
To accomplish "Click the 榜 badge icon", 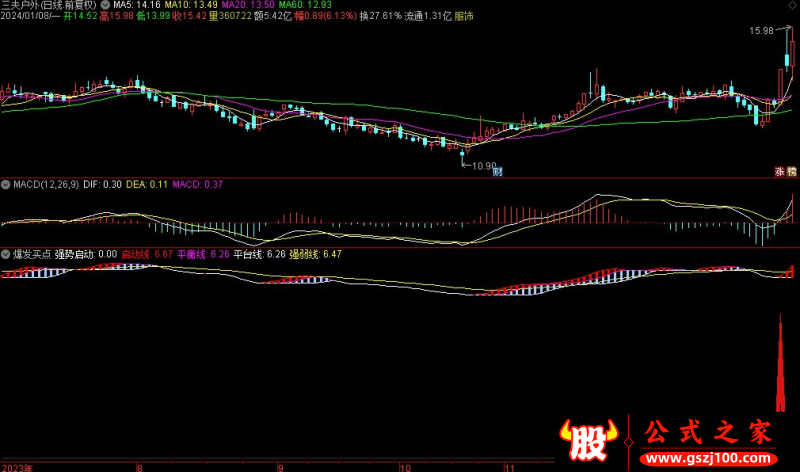I will point(791,172).
